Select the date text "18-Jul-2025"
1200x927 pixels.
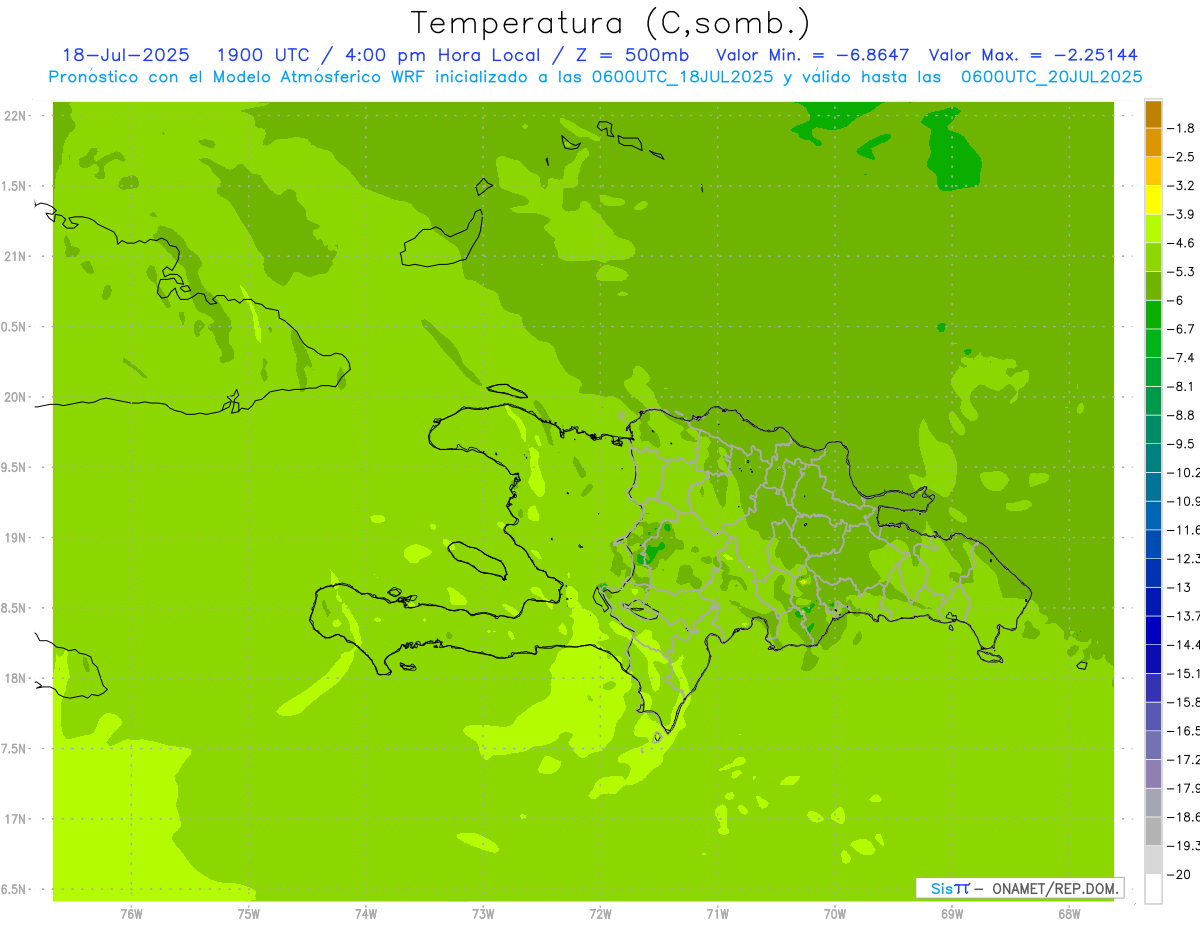(126, 55)
